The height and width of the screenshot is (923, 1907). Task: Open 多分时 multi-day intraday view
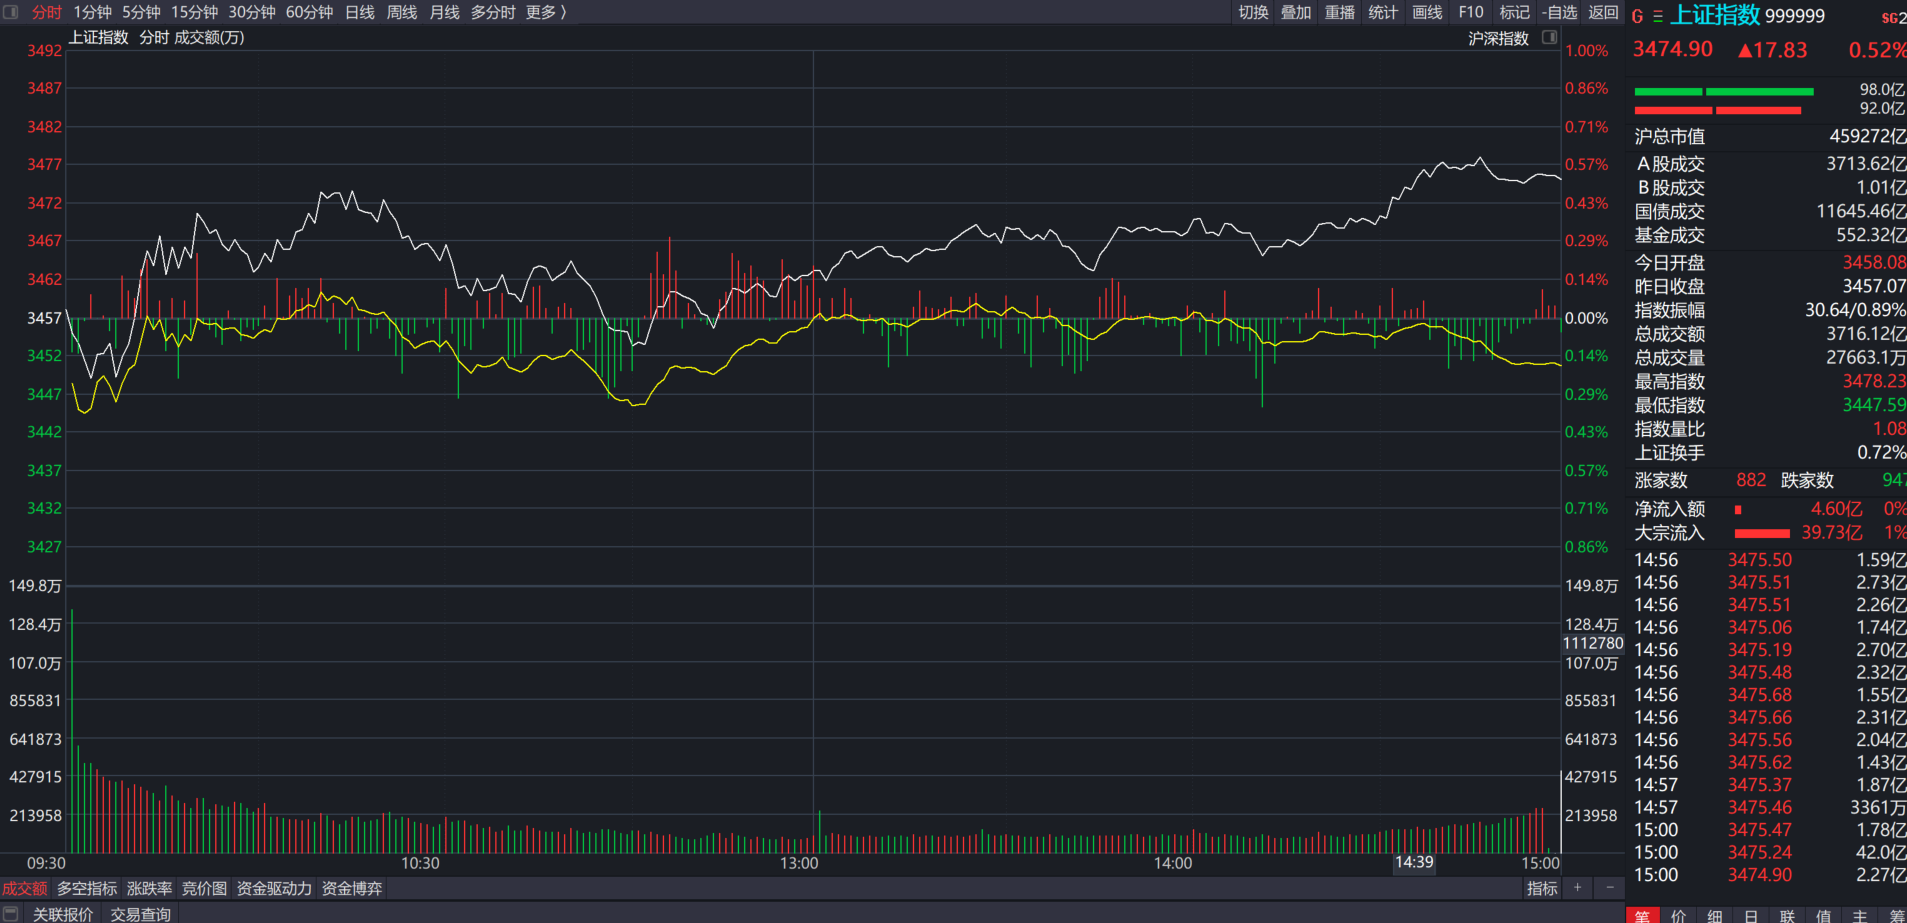[493, 12]
